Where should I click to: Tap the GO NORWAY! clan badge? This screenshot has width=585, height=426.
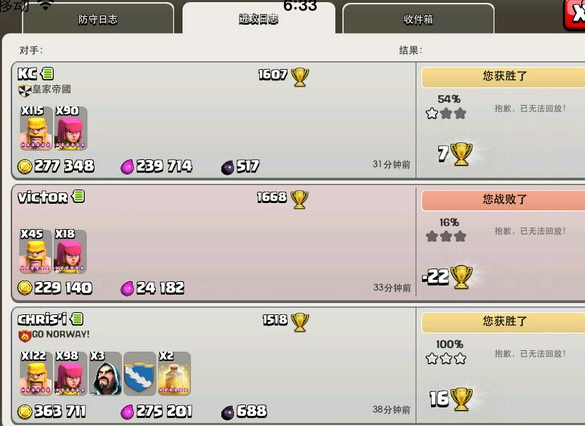pos(25,336)
